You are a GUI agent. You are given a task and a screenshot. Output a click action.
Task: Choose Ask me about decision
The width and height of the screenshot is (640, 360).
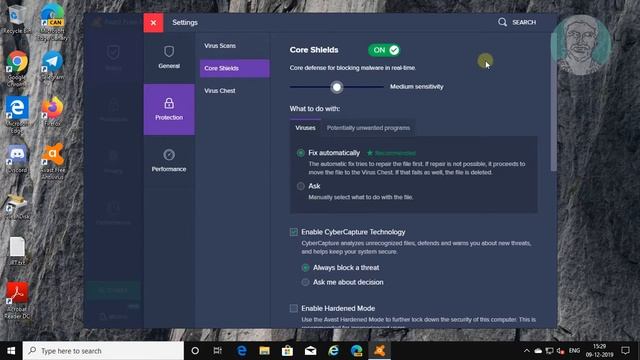305,282
